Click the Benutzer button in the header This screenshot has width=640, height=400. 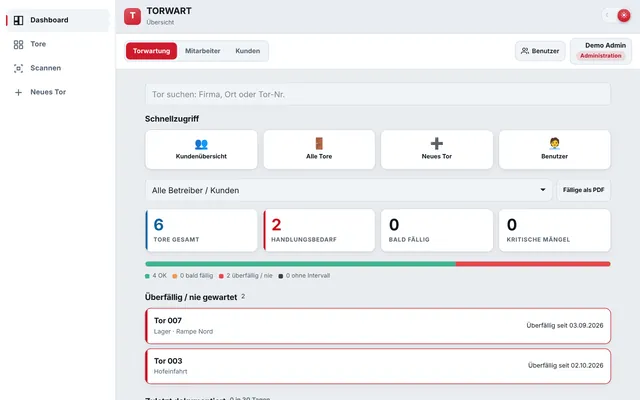tap(540, 51)
